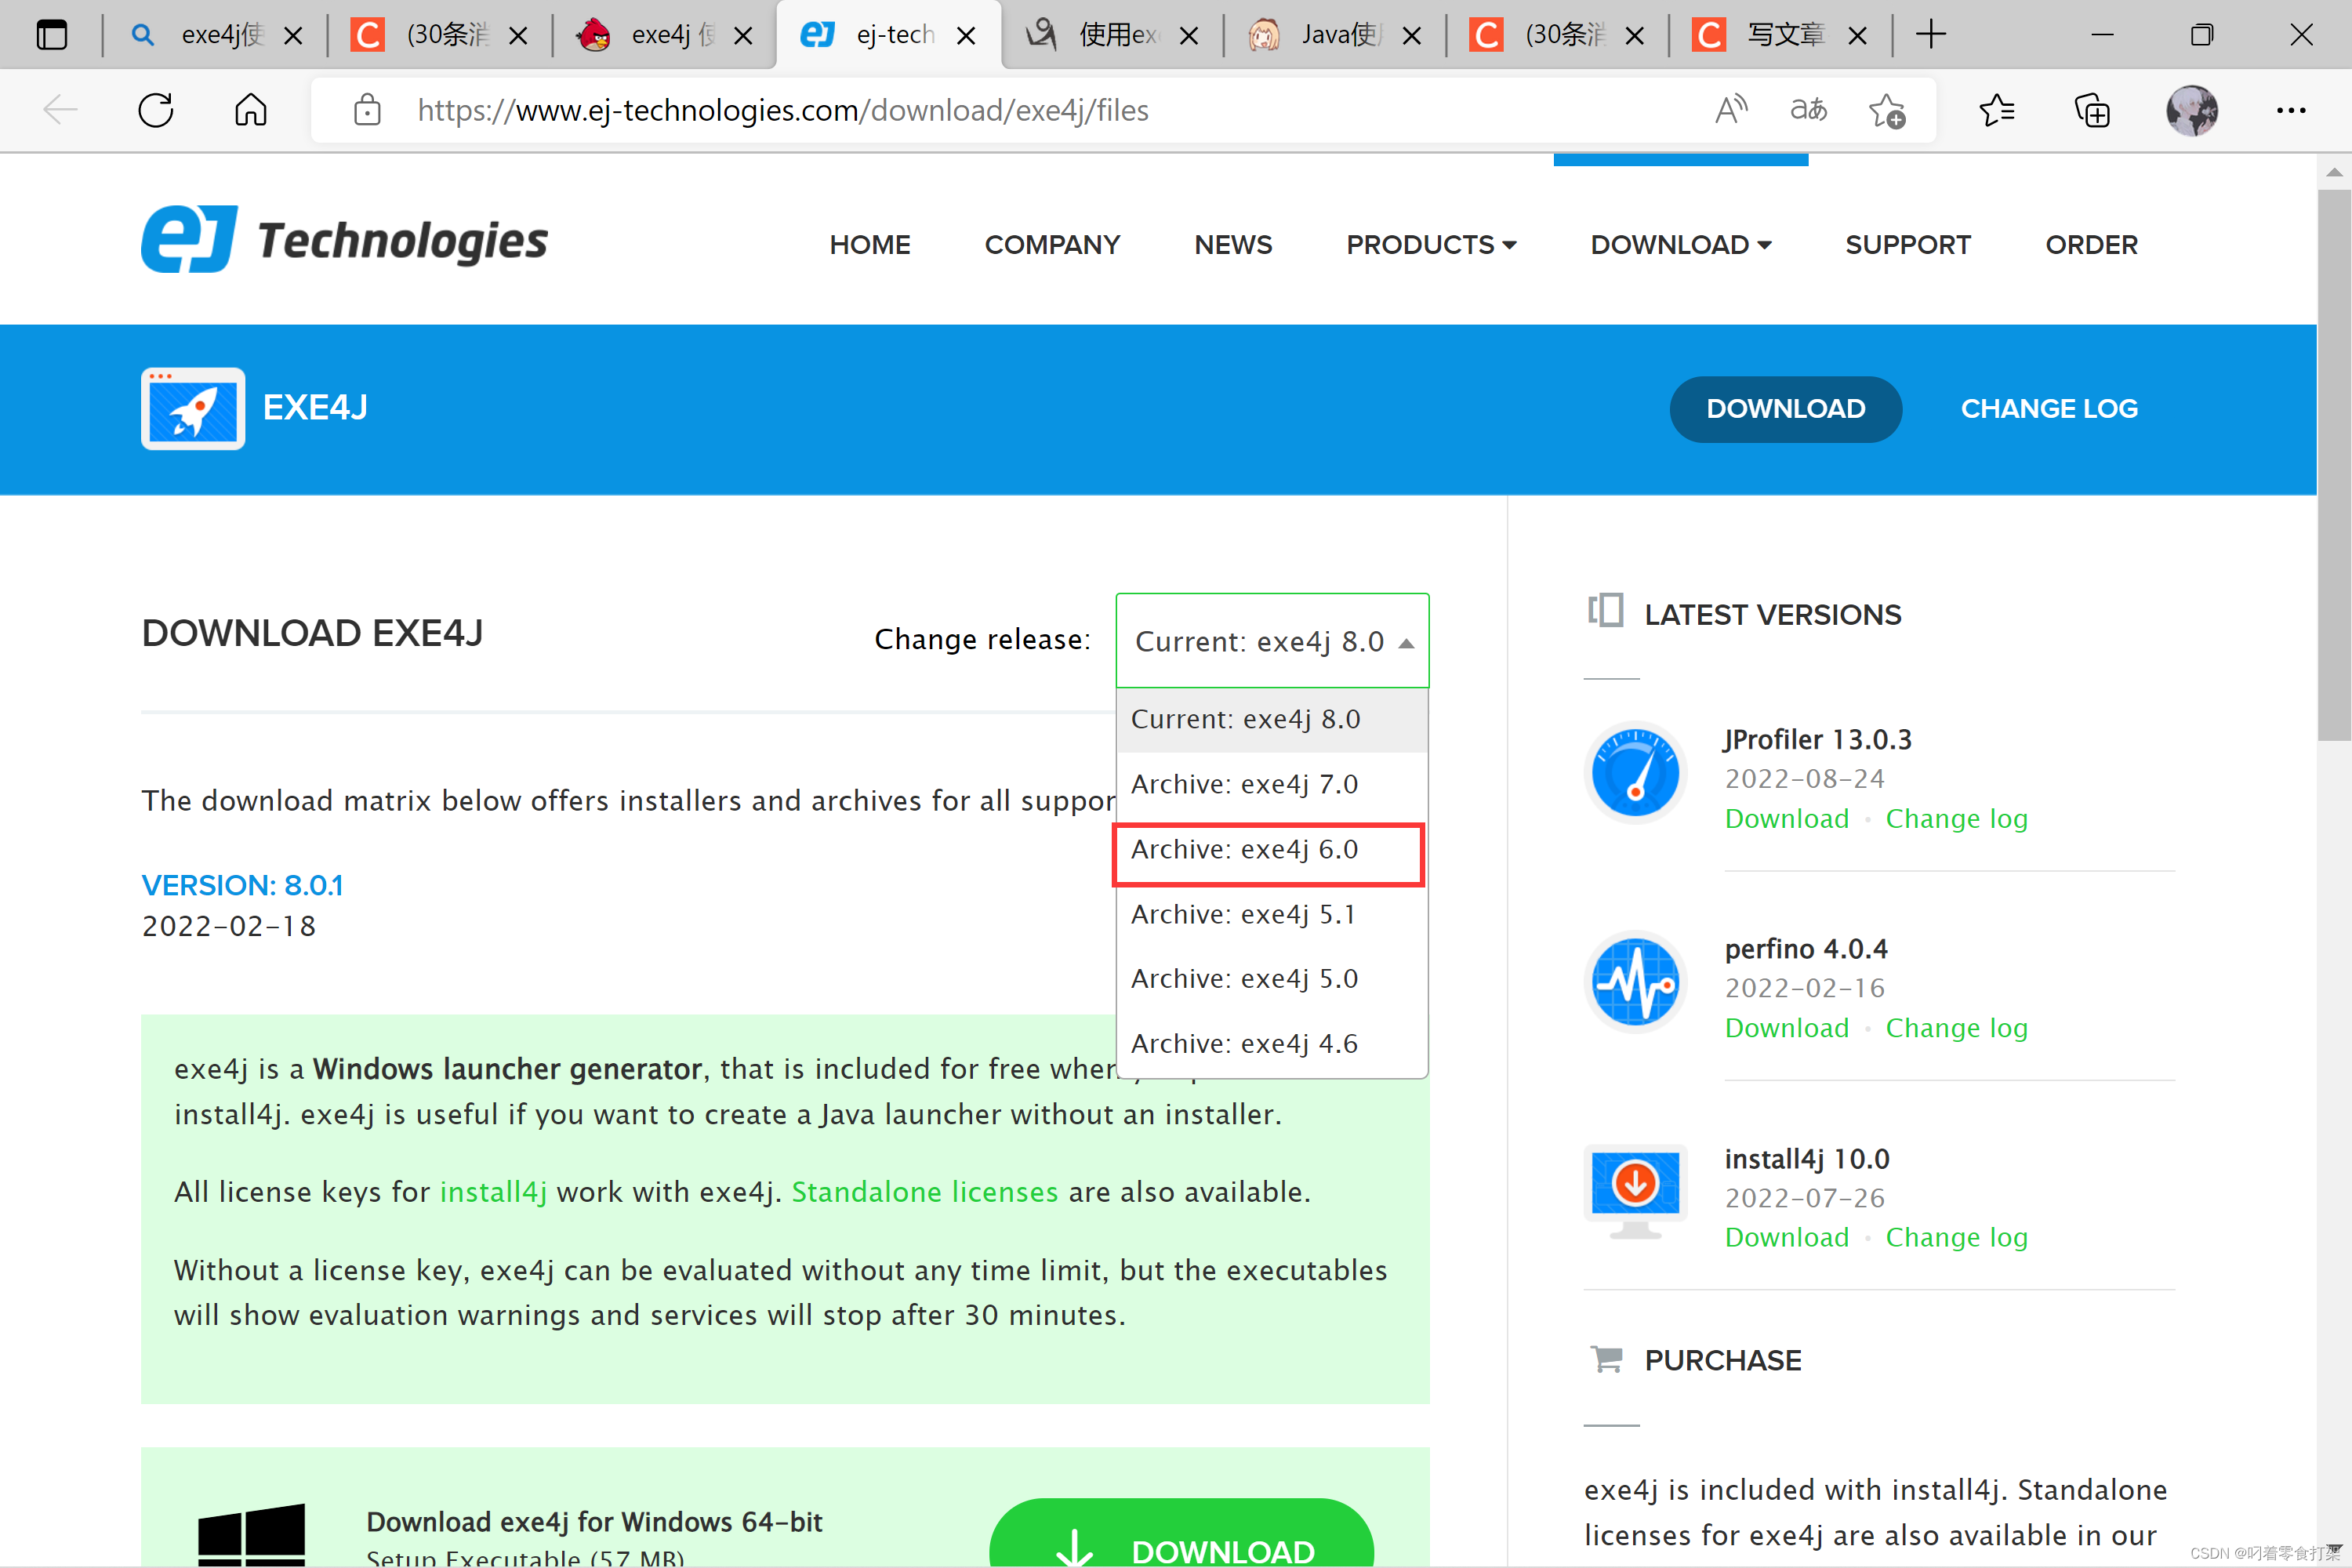Click the perfino pulse icon
Viewport: 2352px width, 1568px height.
pos(1636,982)
